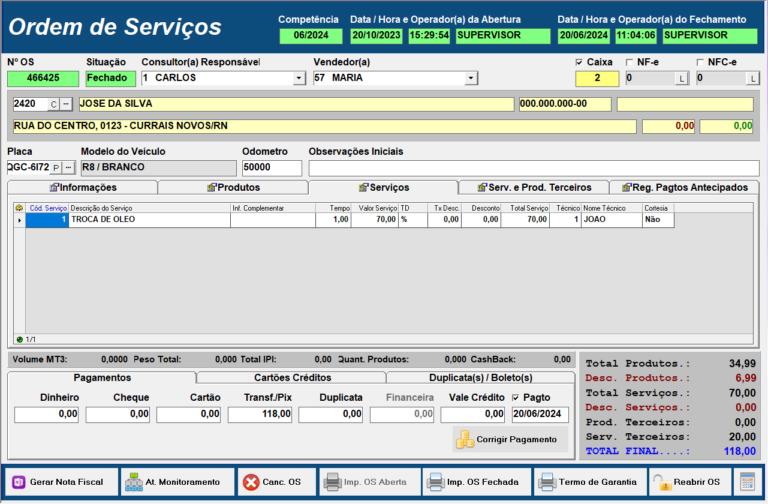Image resolution: width=768 pixels, height=504 pixels.
Task: Click the dash button next to client code
Action: coord(66,104)
